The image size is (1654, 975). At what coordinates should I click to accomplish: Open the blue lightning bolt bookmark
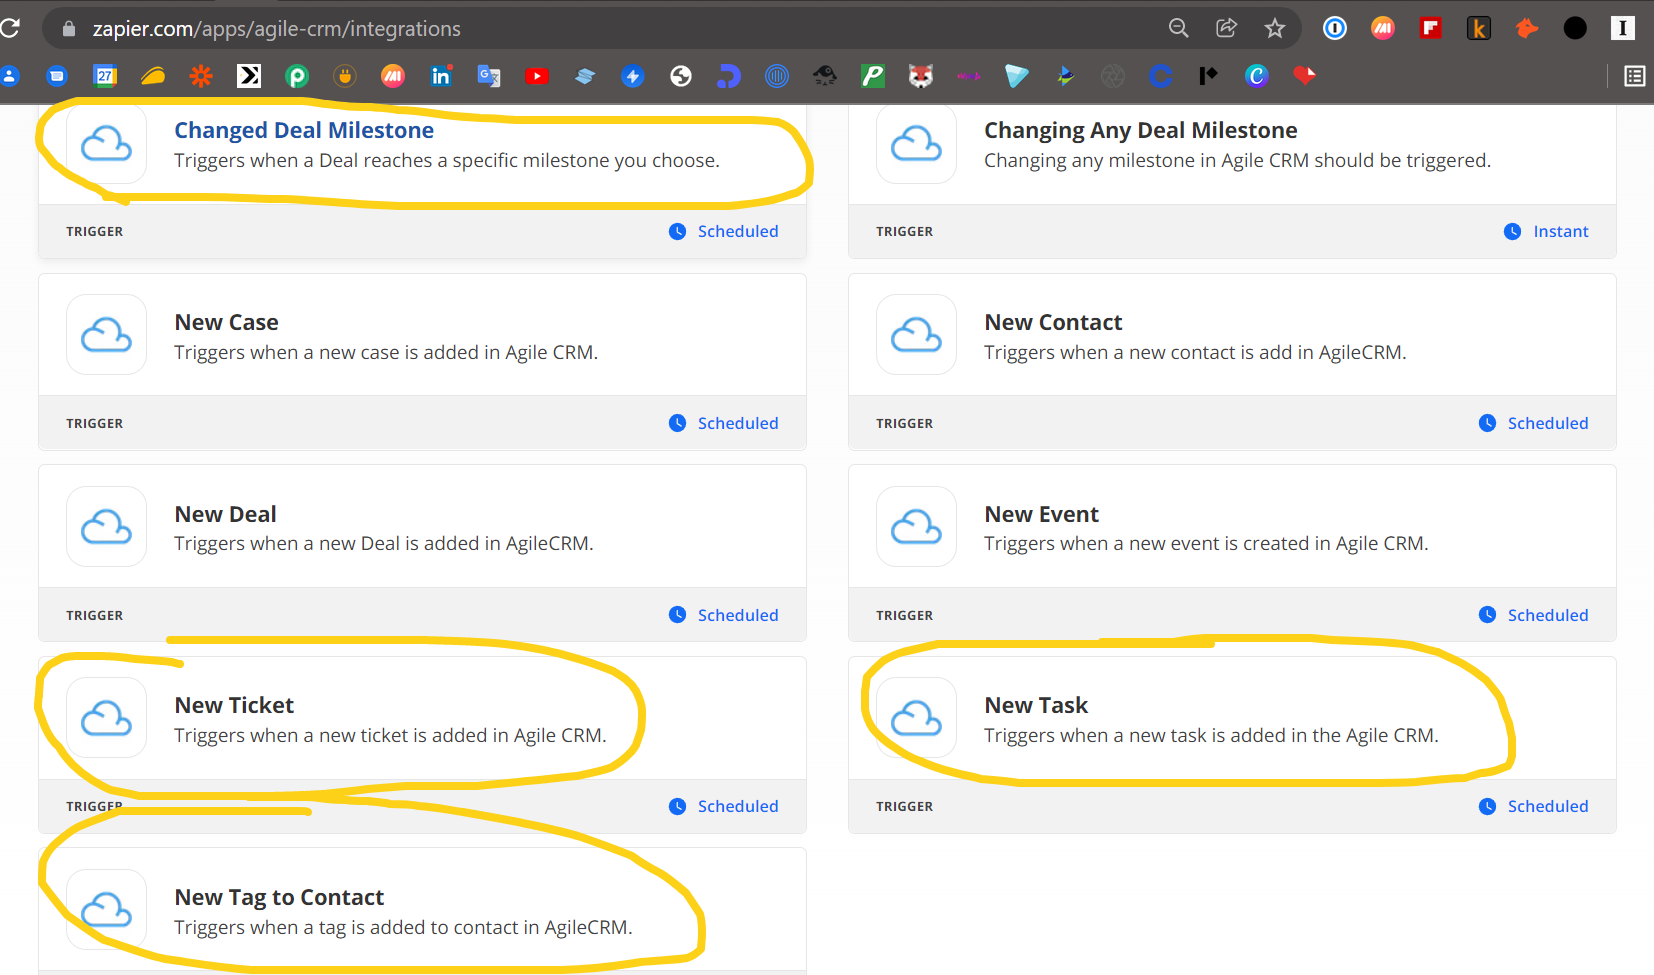633,76
